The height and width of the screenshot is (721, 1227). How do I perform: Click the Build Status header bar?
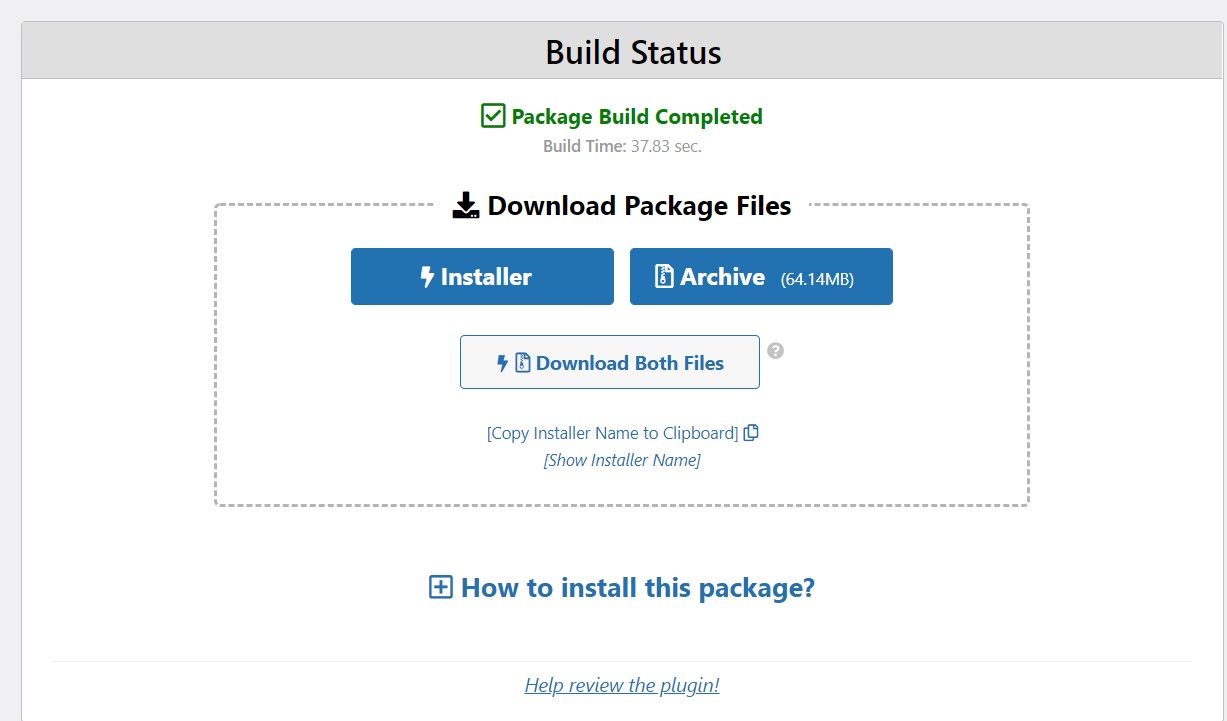tap(633, 52)
